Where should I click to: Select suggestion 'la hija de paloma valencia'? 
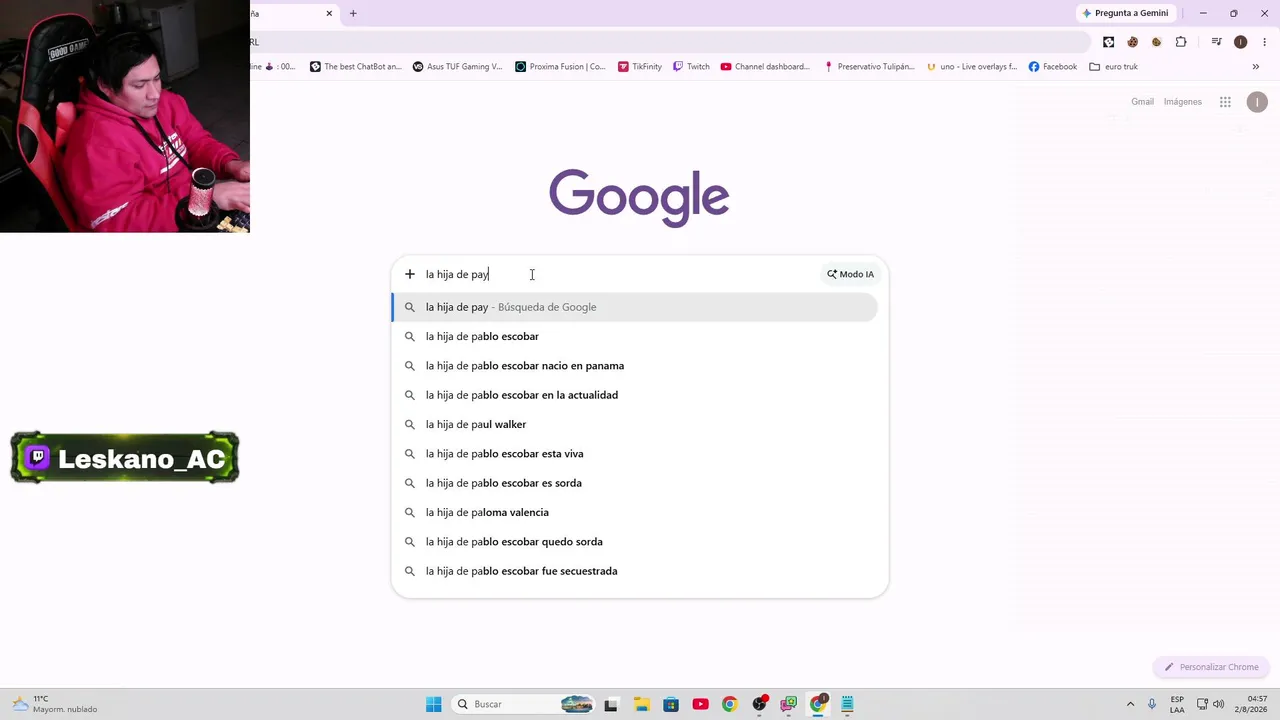635,512
